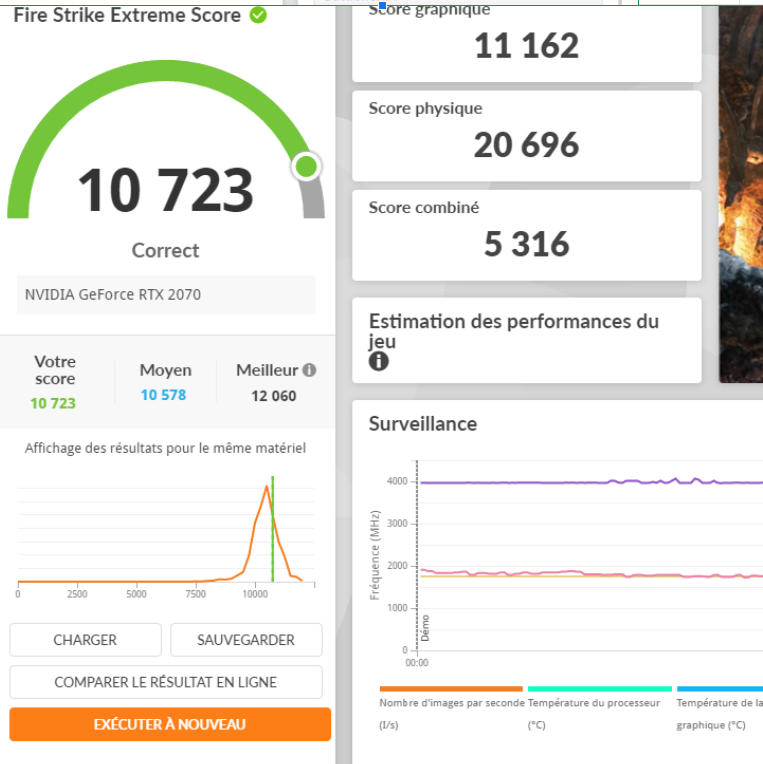Click the Fire Strike scene thumbnail
This screenshot has height=764, width=763.
[x=741, y=194]
